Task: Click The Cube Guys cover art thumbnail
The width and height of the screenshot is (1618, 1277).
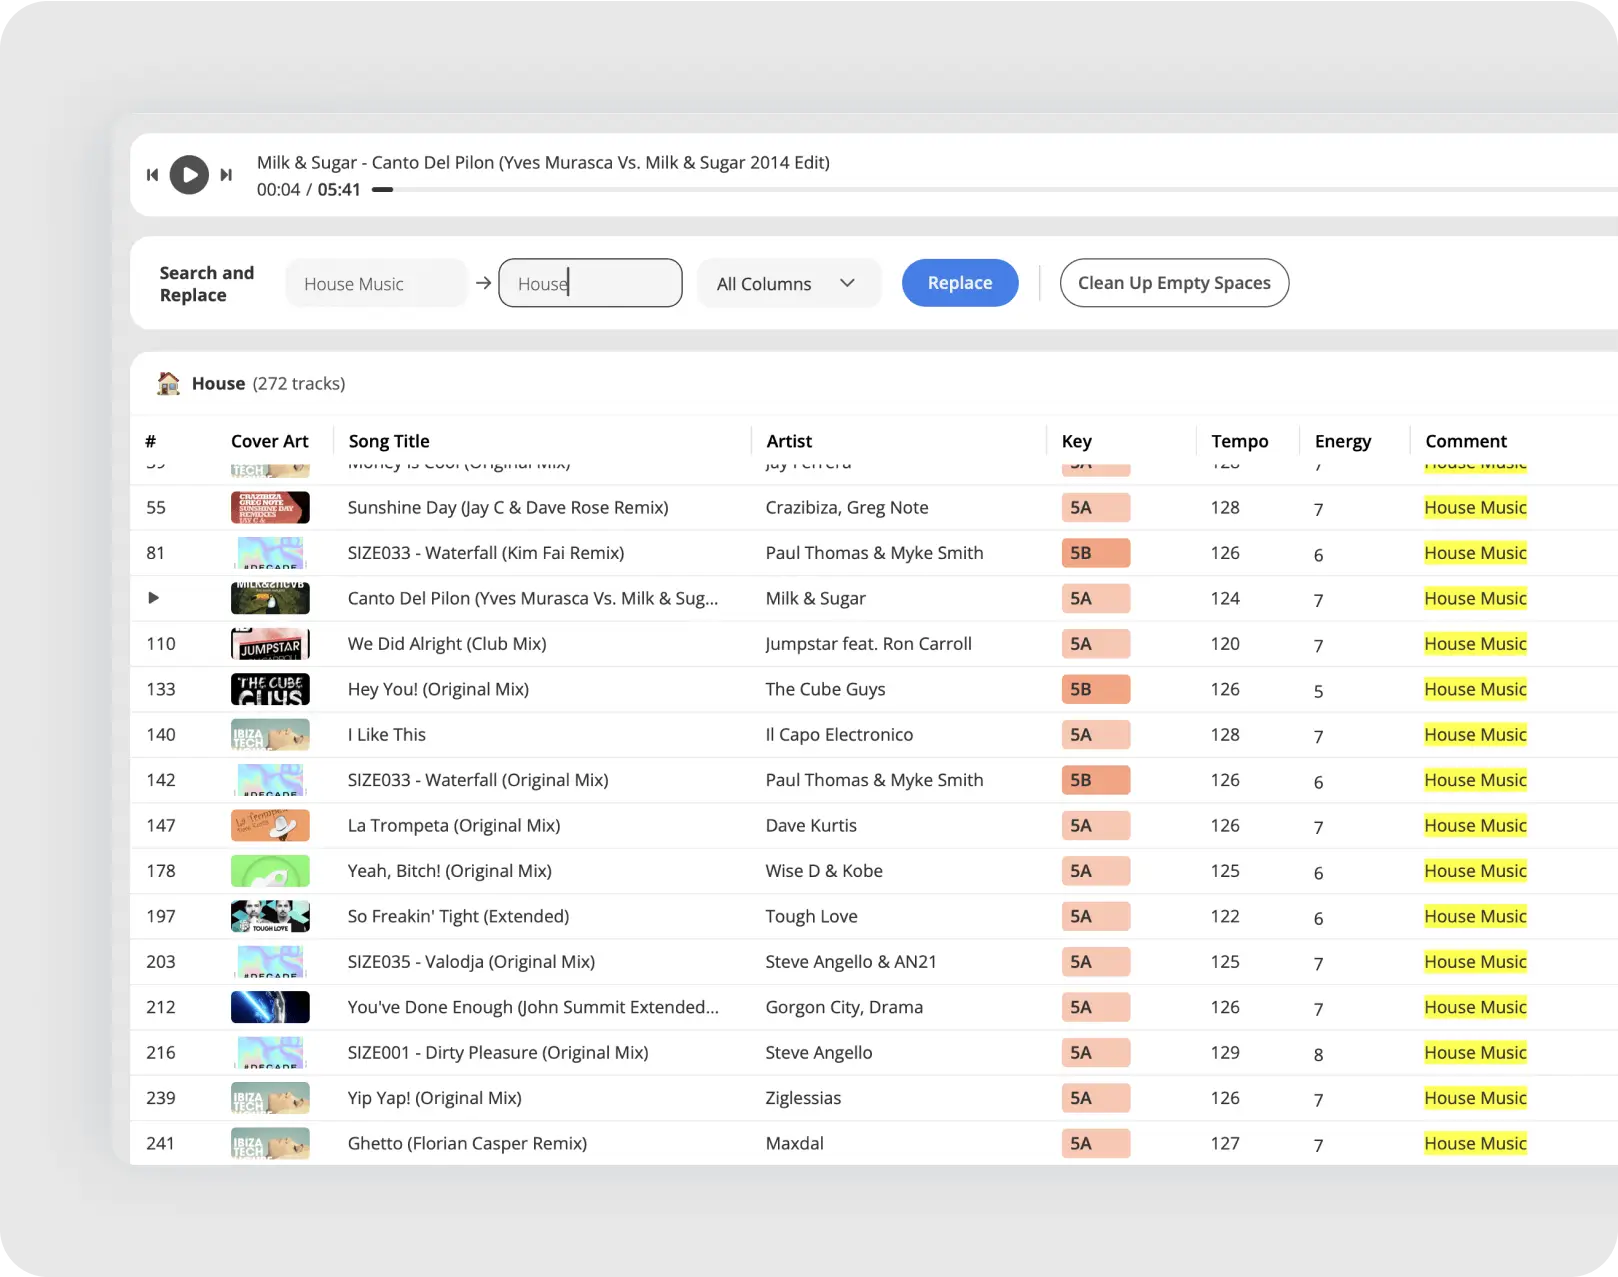Action: pyautogui.click(x=270, y=689)
